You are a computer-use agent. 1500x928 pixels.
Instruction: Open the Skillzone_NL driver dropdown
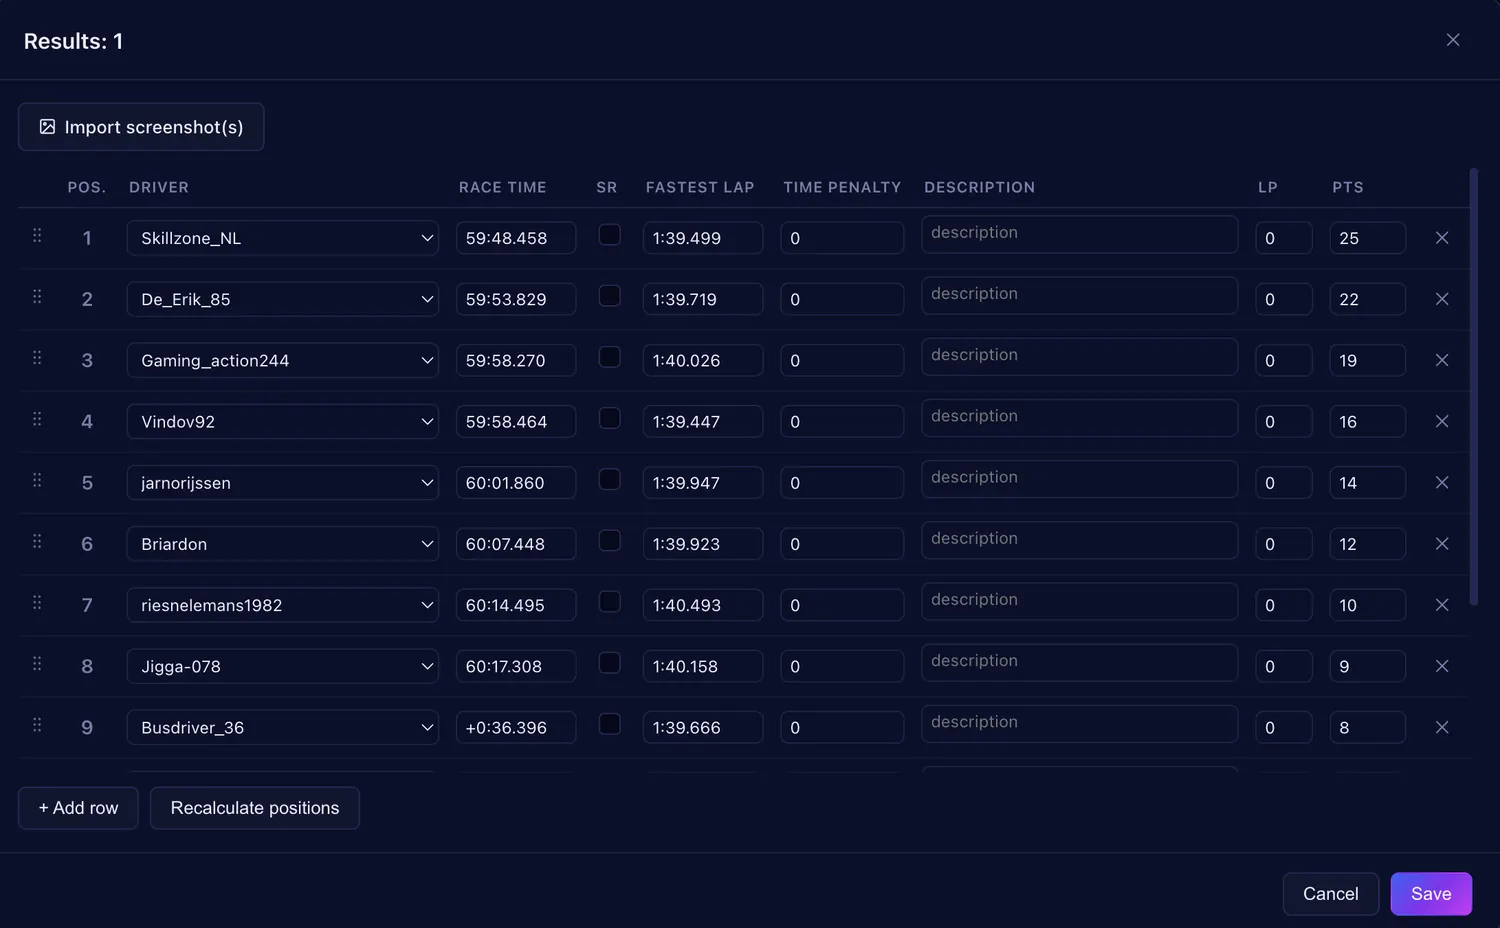283,238
